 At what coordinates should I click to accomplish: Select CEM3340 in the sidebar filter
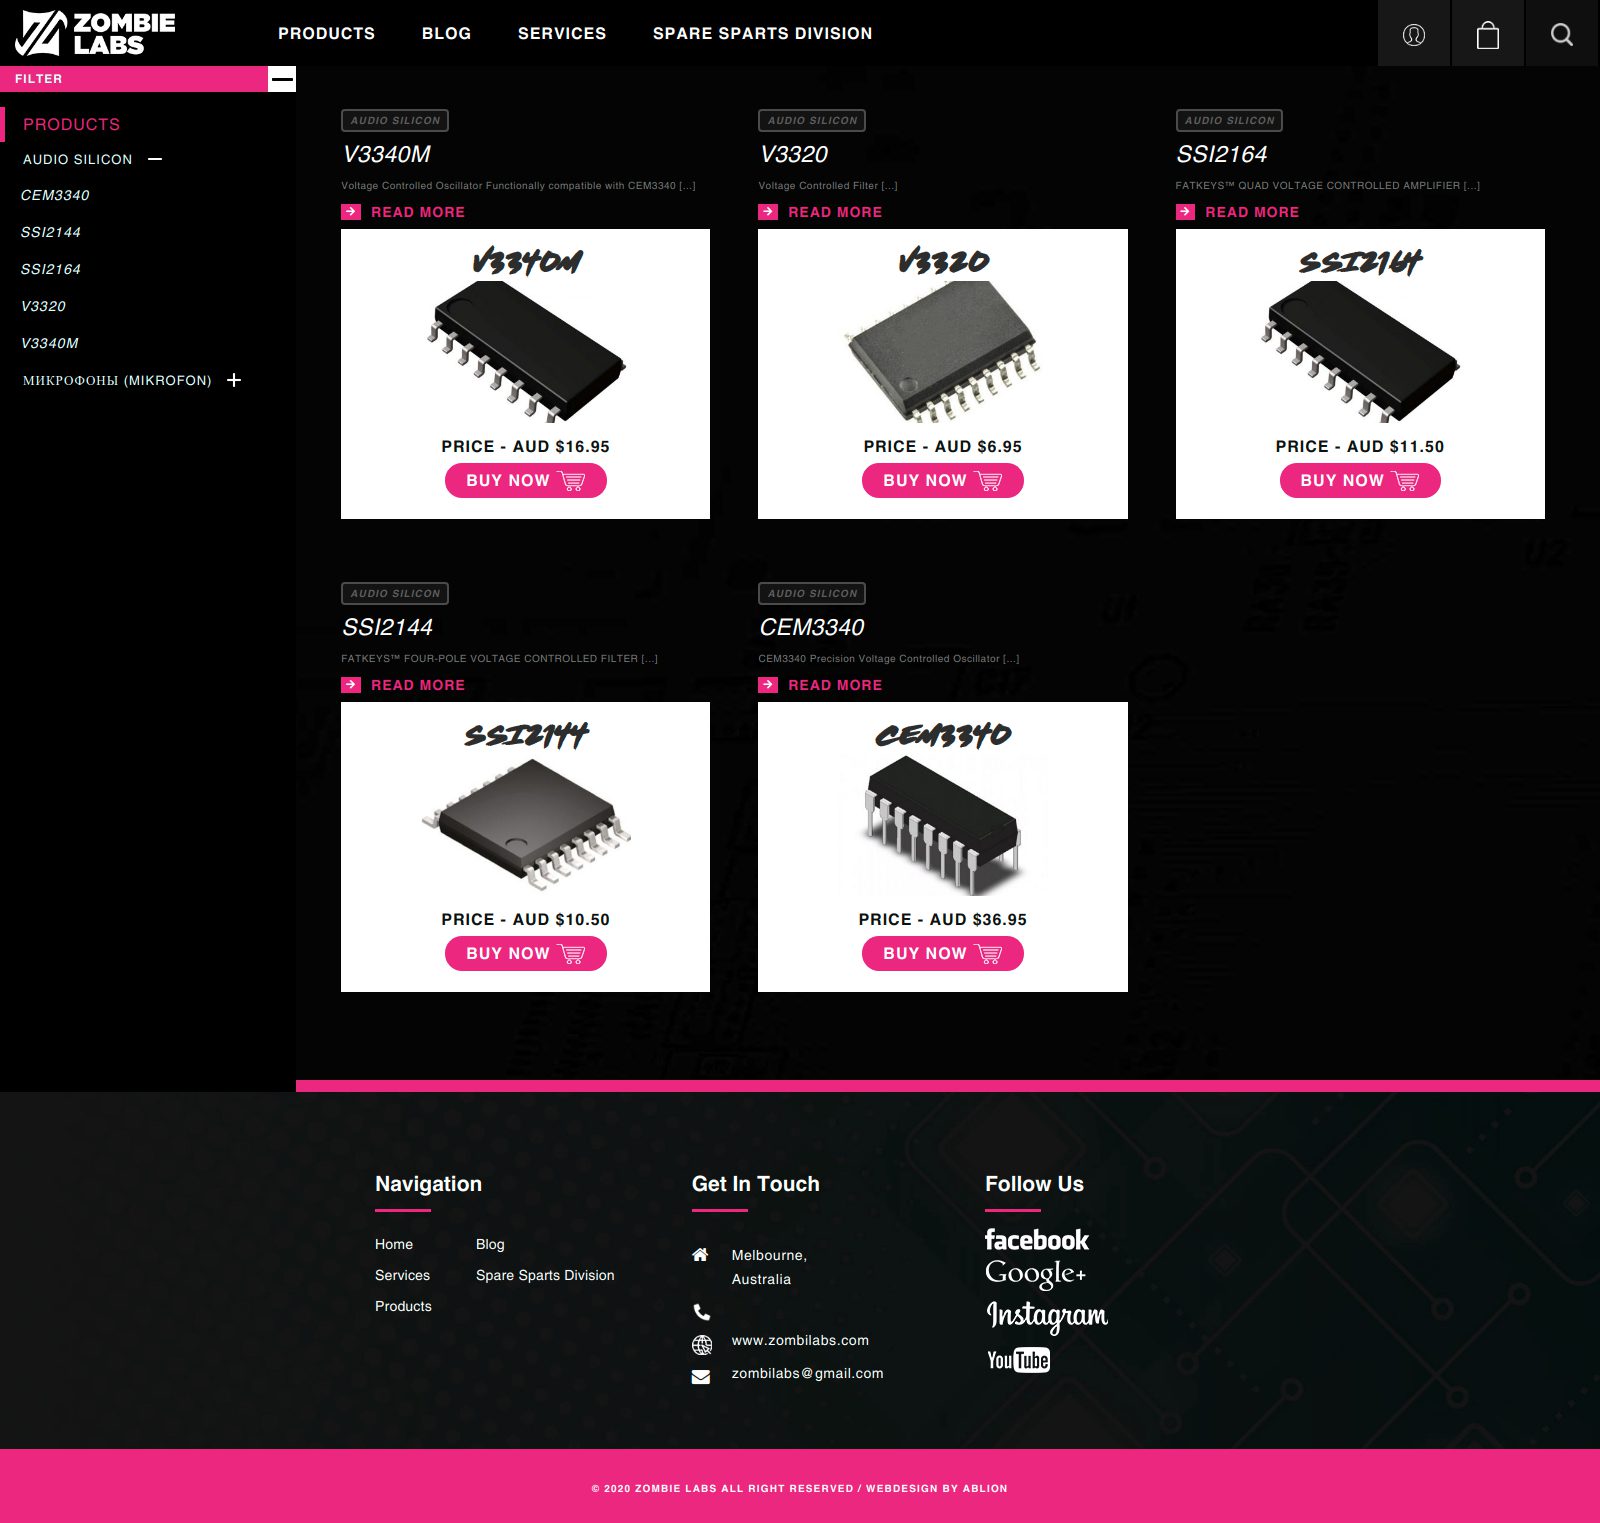coord(55,195)
